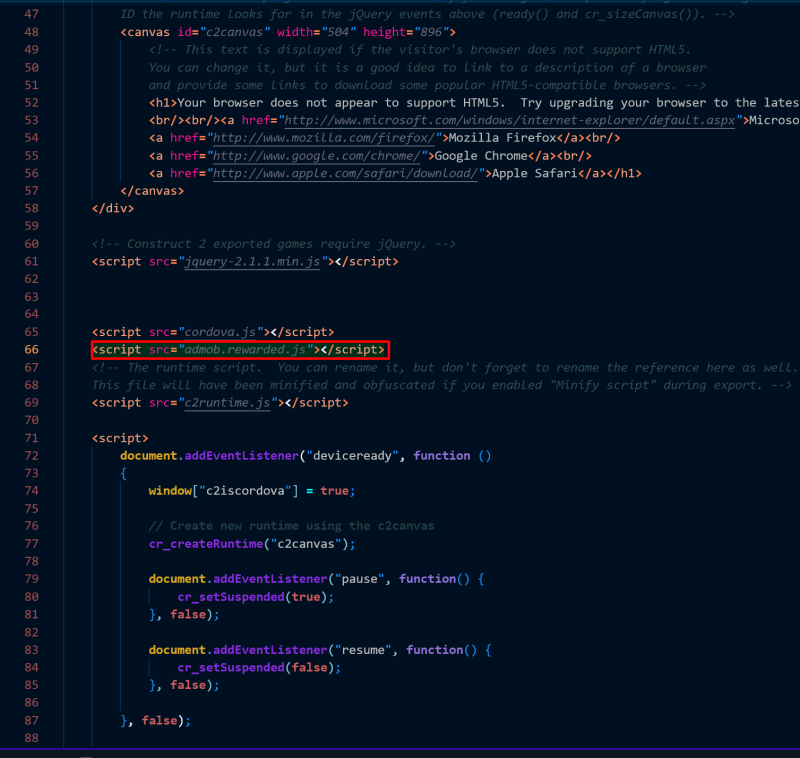Click the cr_createRuntime function call

click(x=252, y=544)
